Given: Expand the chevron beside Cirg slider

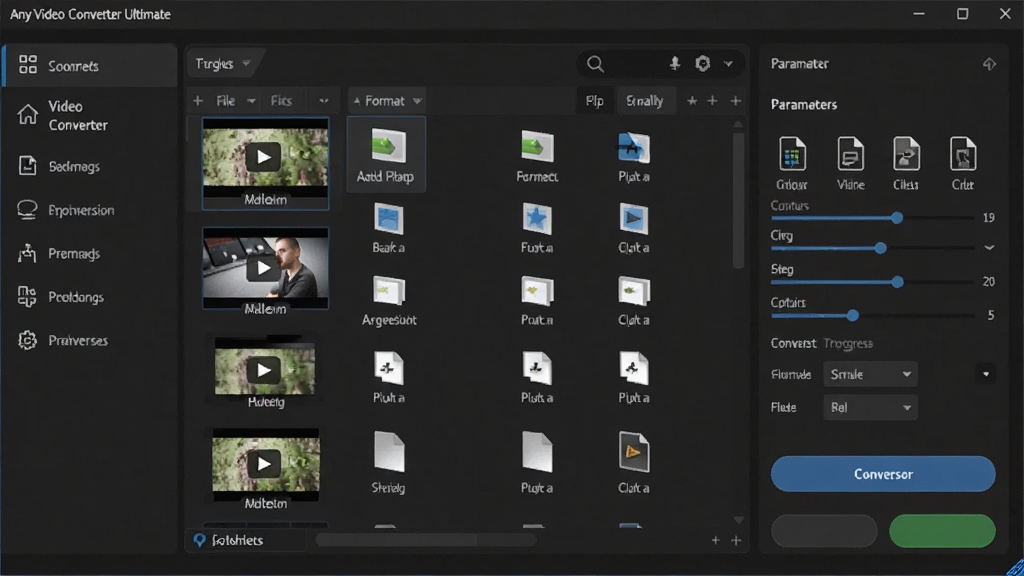Looking at the screenshot, I should tap(989, 248).
